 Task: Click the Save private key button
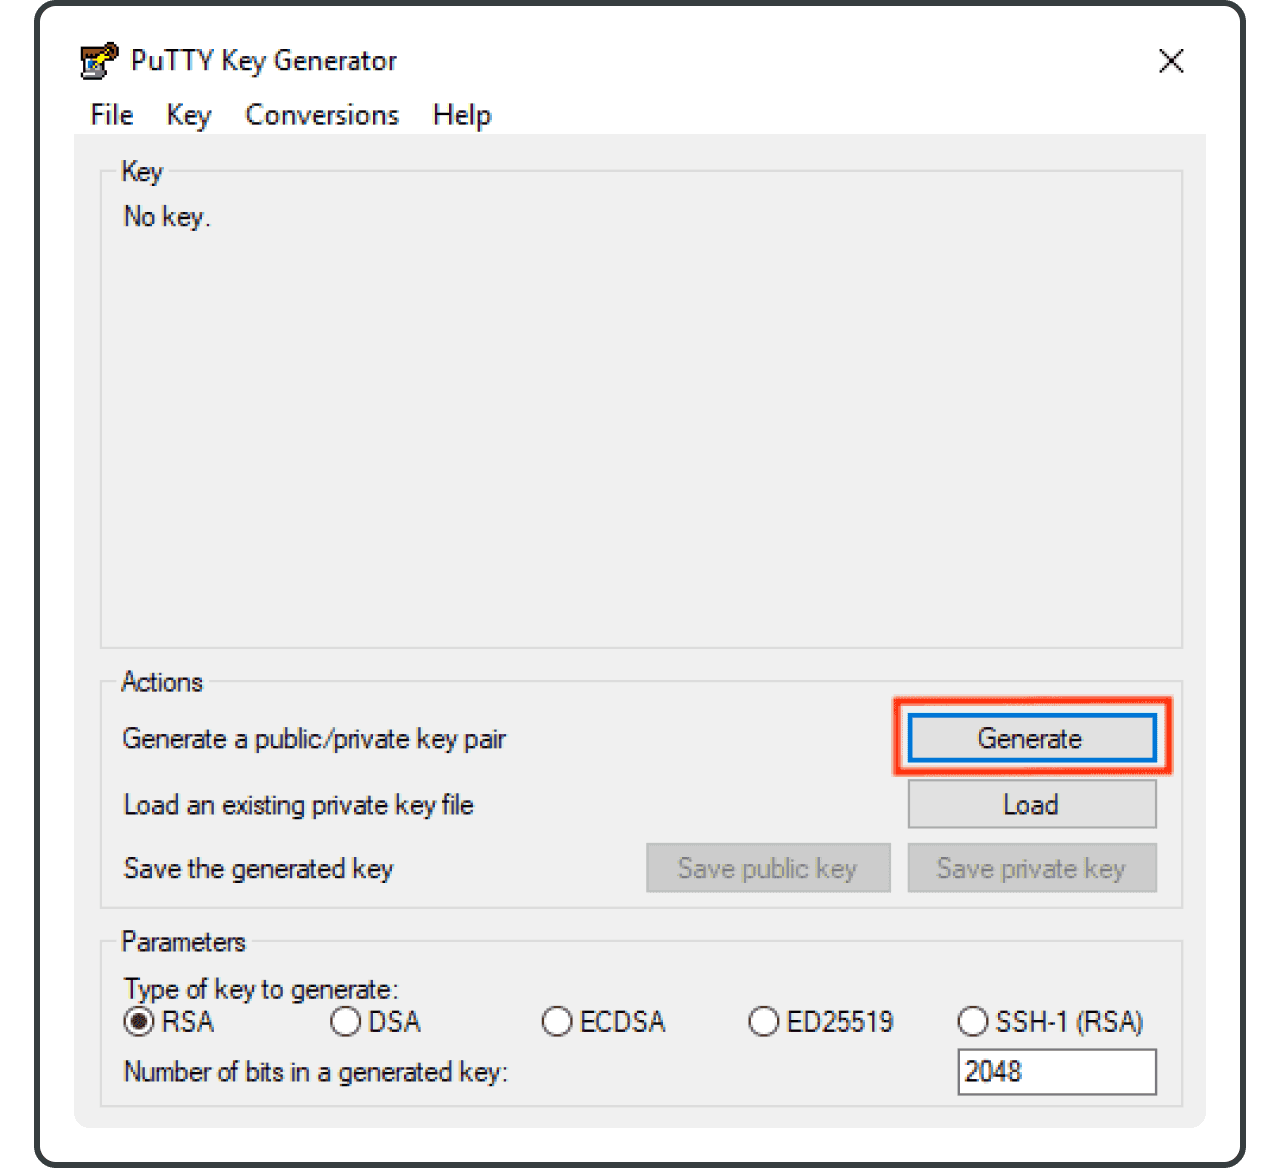tap(1031, 868)
